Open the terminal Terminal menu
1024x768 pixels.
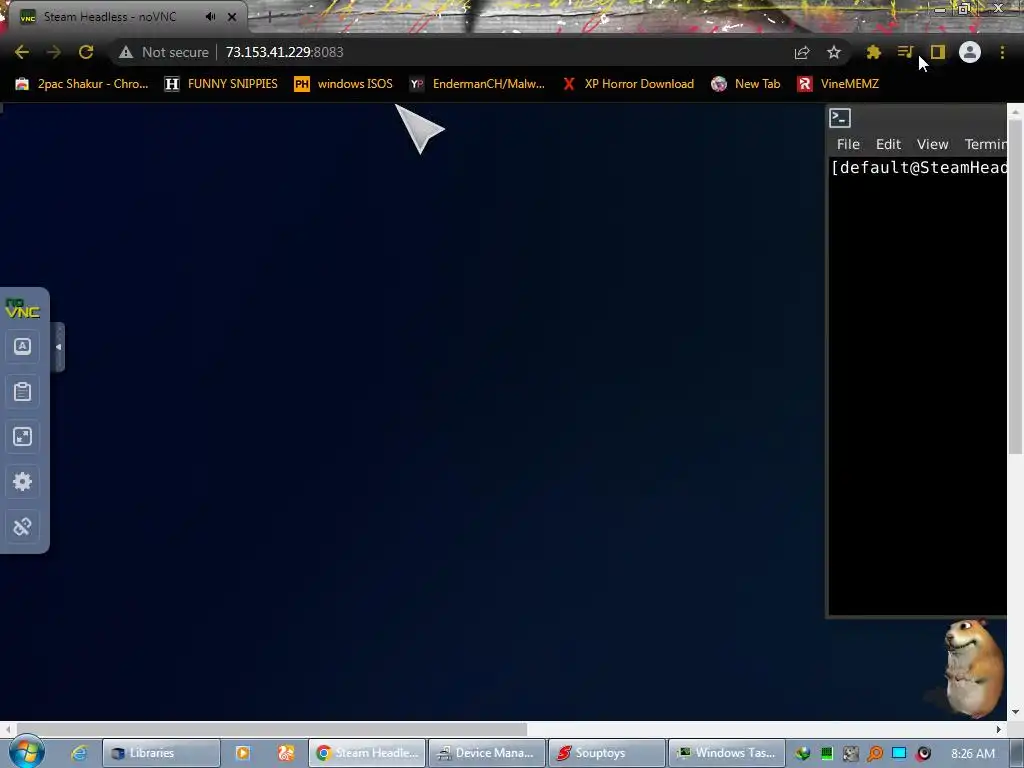click(985, 144)
